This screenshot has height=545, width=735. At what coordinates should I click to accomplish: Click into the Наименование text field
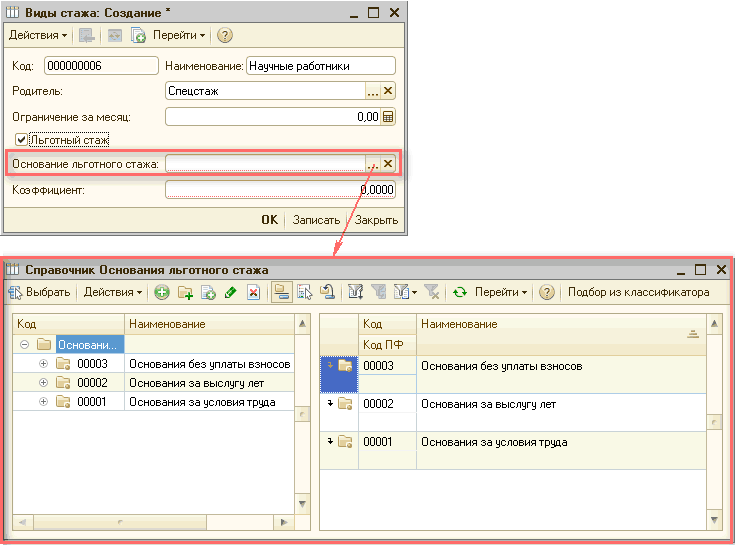[x=320, y=66]
